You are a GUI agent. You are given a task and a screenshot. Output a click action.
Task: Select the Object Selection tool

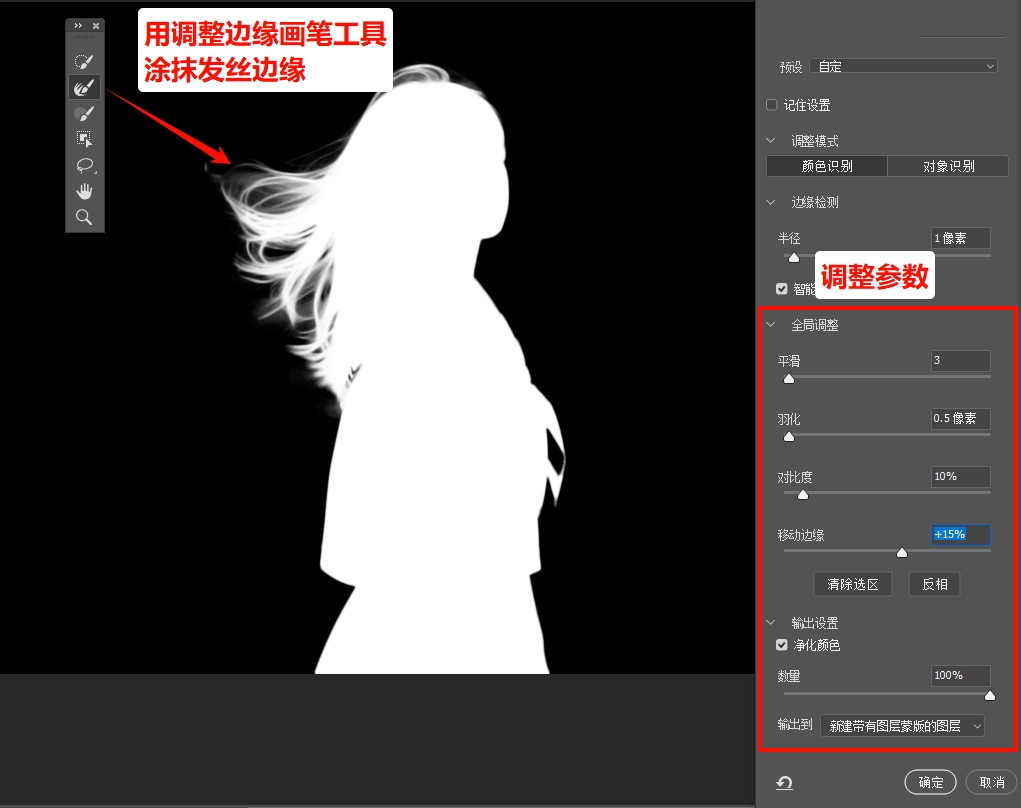pyautogui.click(x=84, y=139)
